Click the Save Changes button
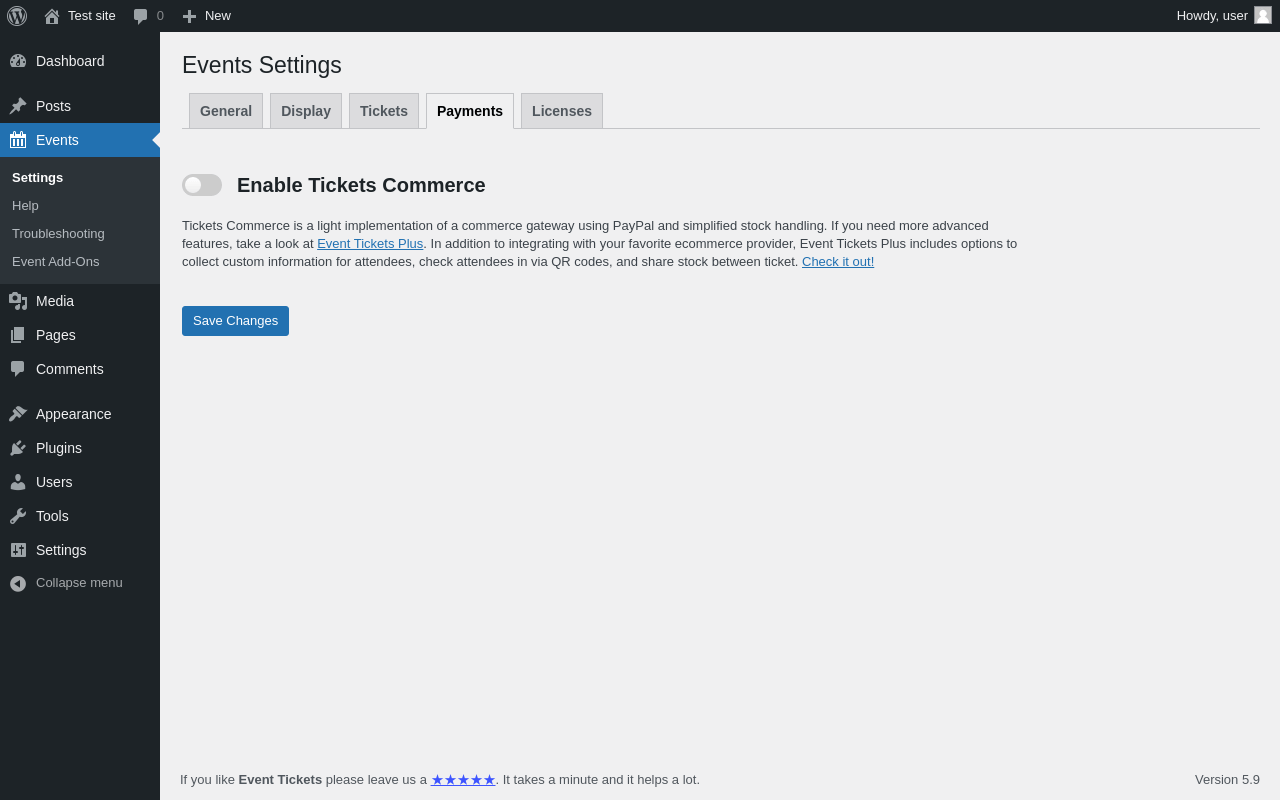 [235, 321]
